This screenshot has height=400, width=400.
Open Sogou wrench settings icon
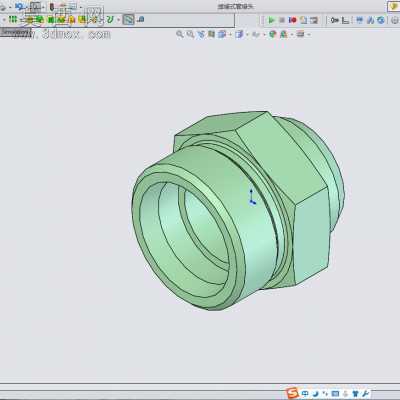(x=366, y=393)
